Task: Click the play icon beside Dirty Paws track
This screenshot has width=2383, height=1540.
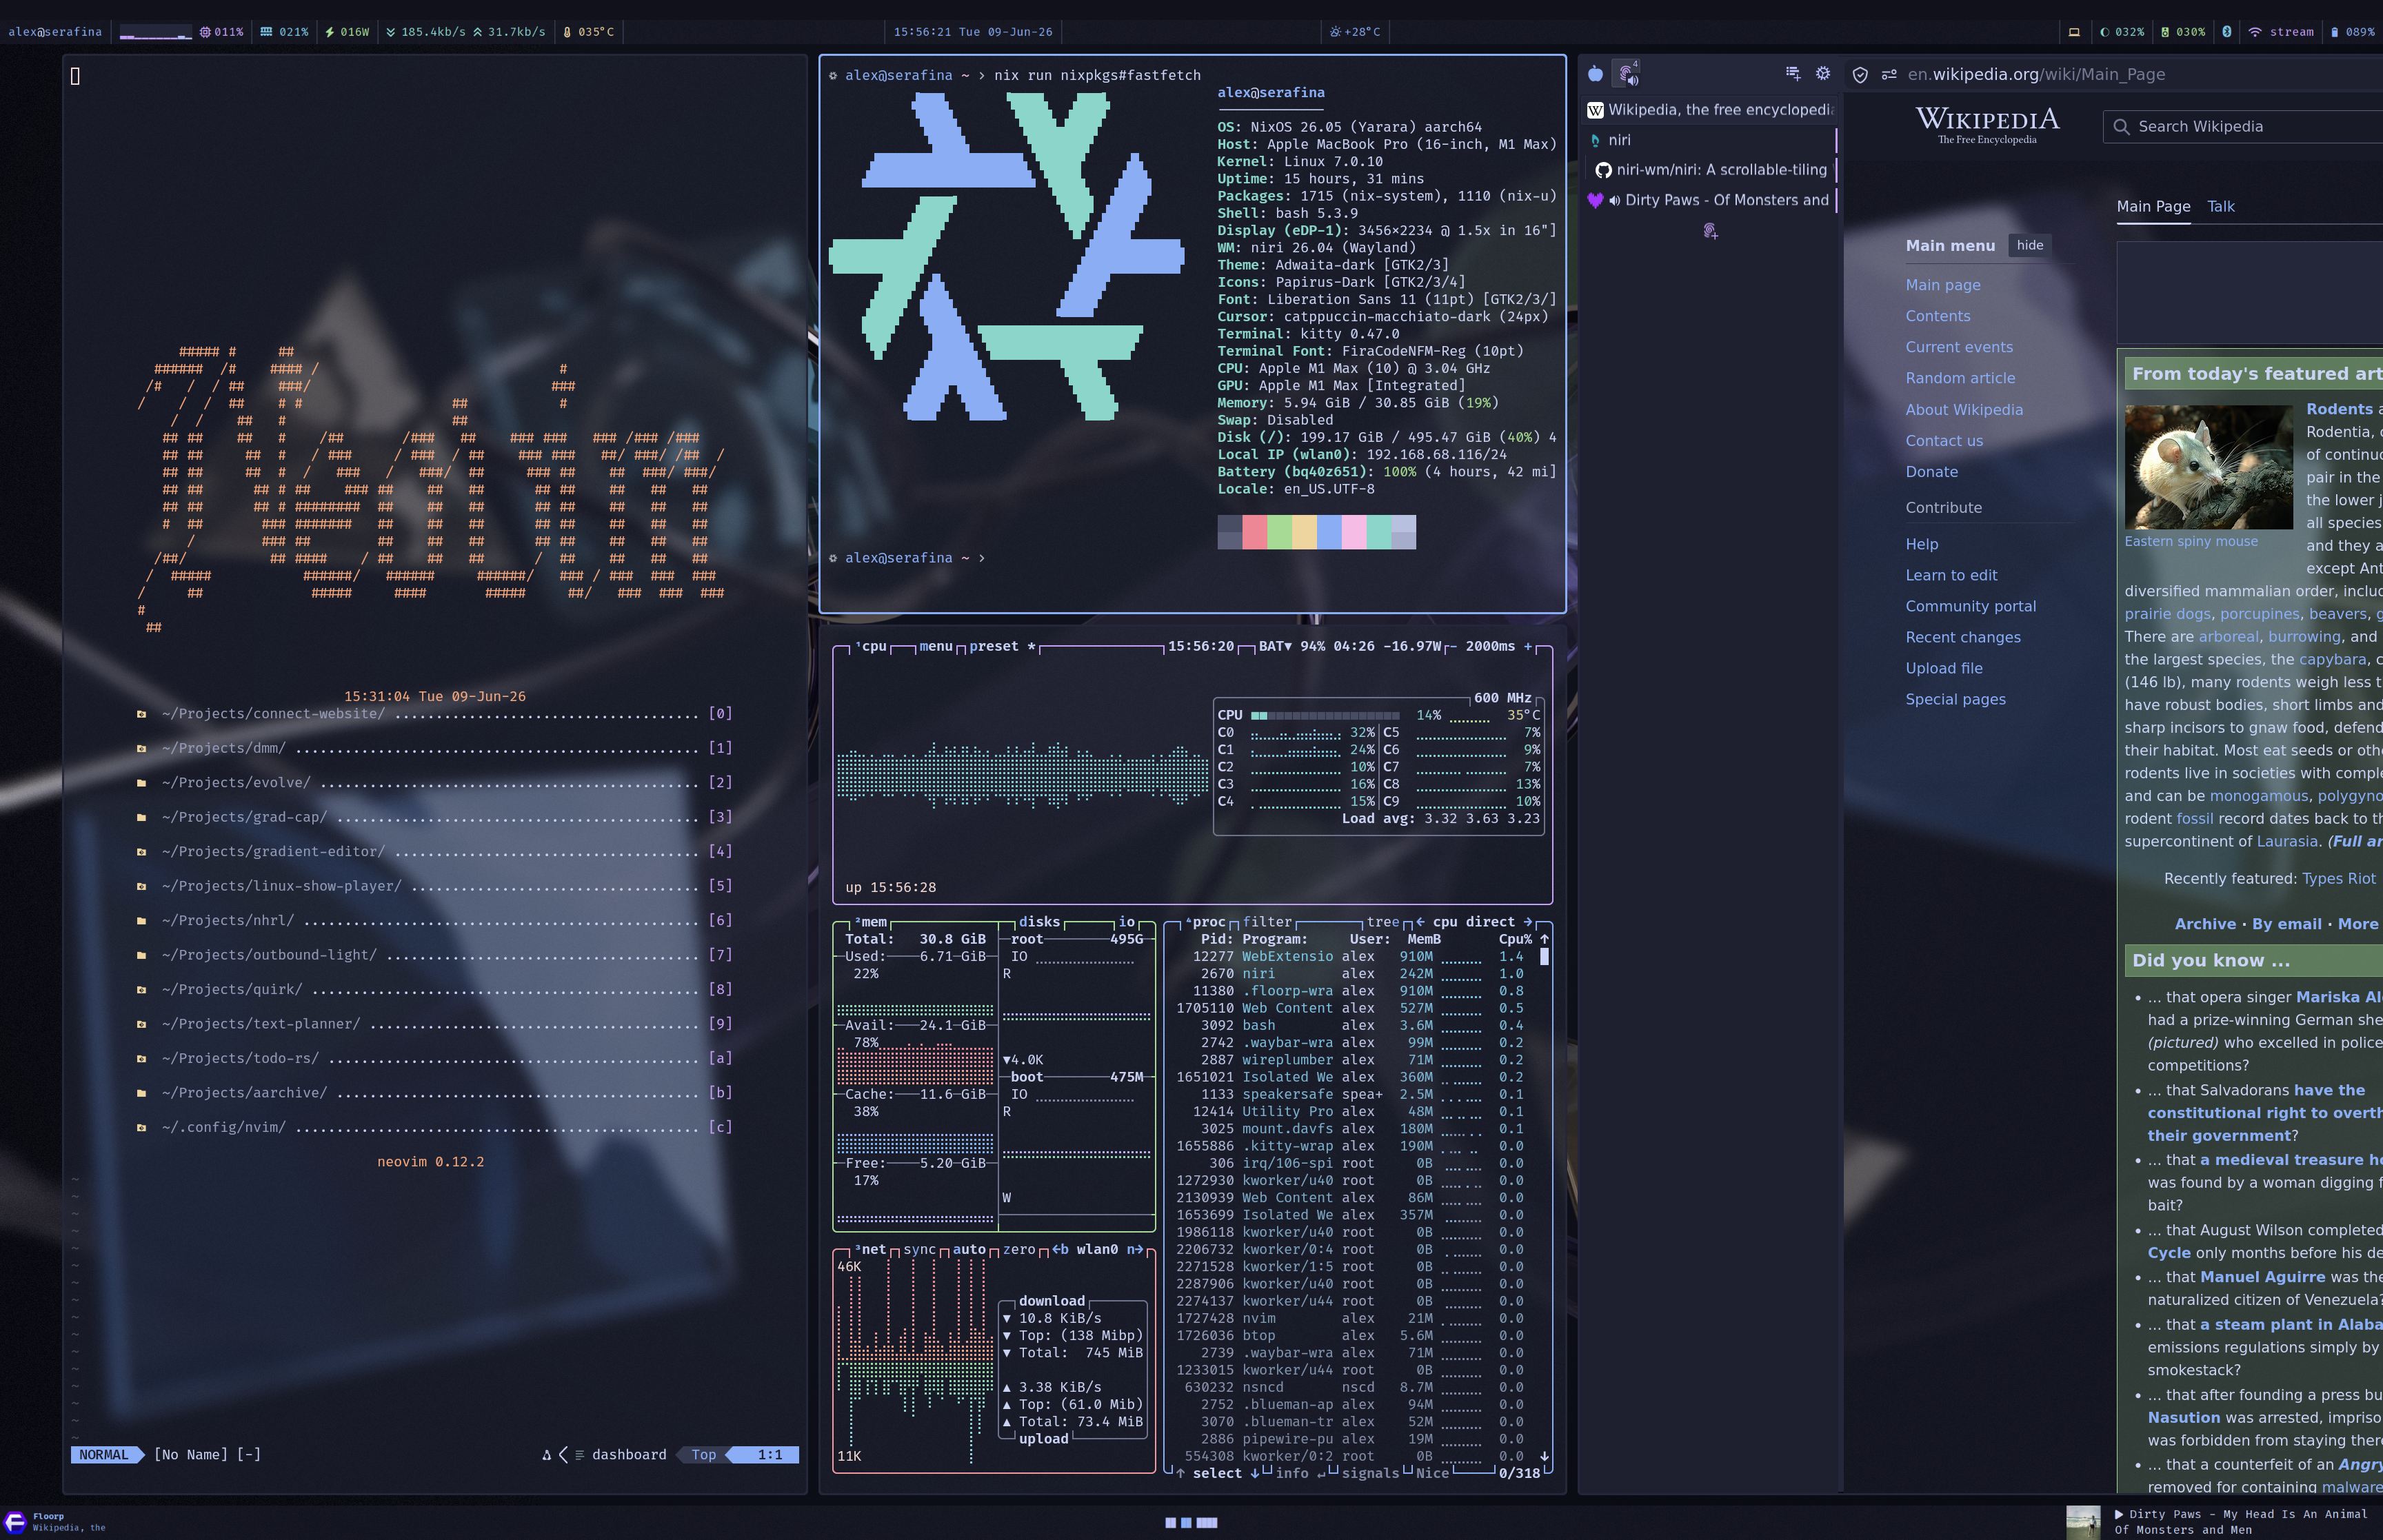Action: (2118, 1514)
